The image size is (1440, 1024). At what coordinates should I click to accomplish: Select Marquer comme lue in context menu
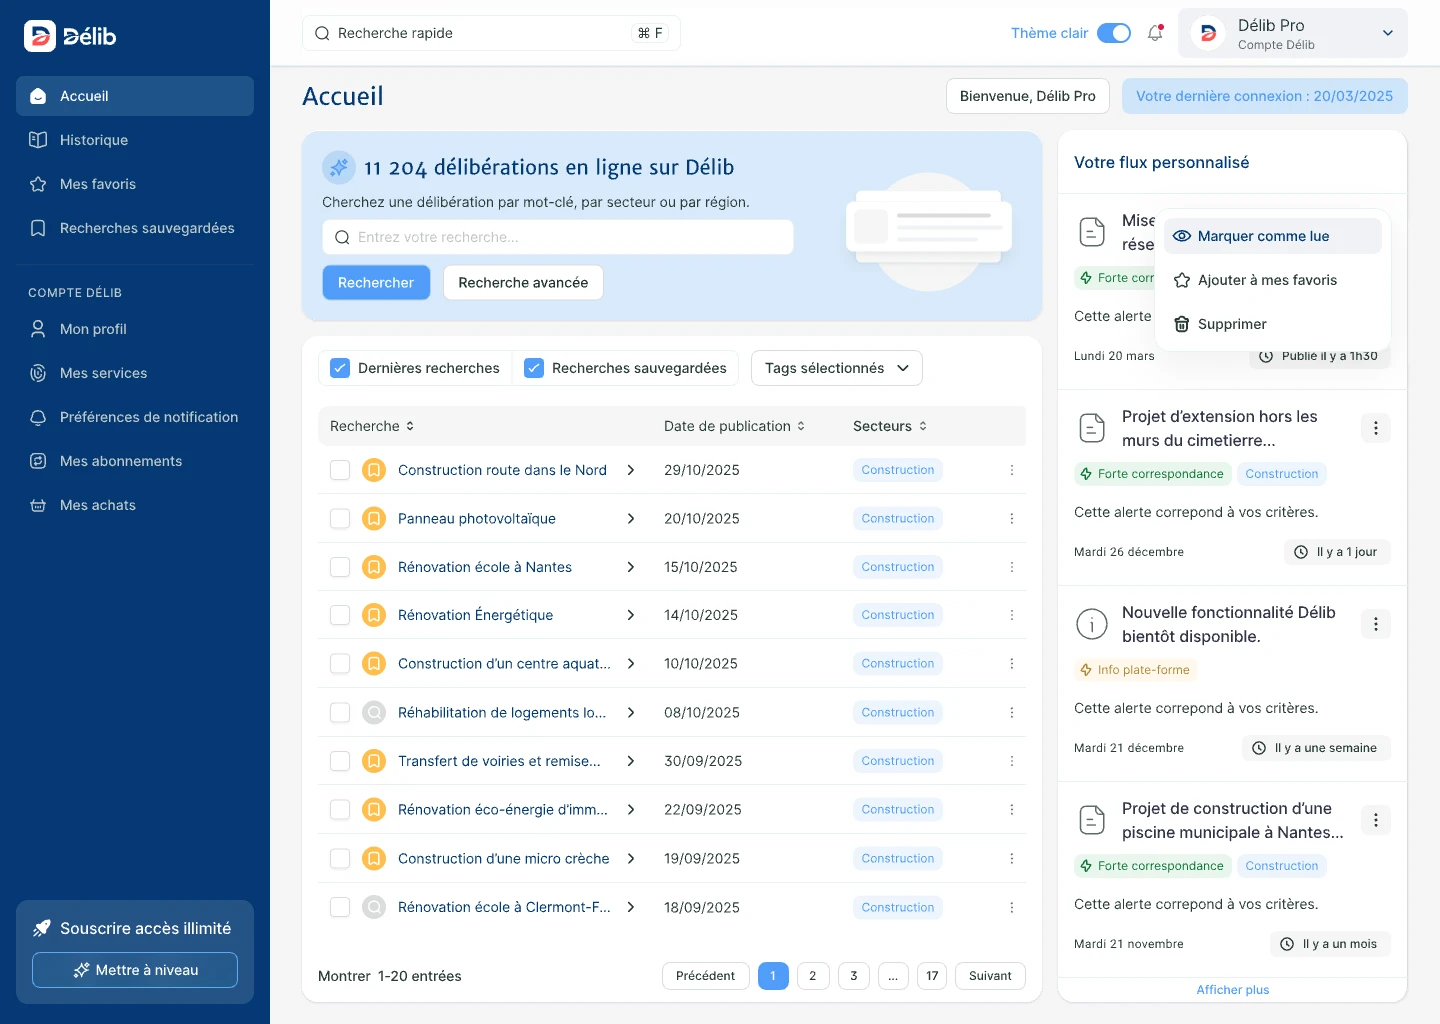point(1272,236)
